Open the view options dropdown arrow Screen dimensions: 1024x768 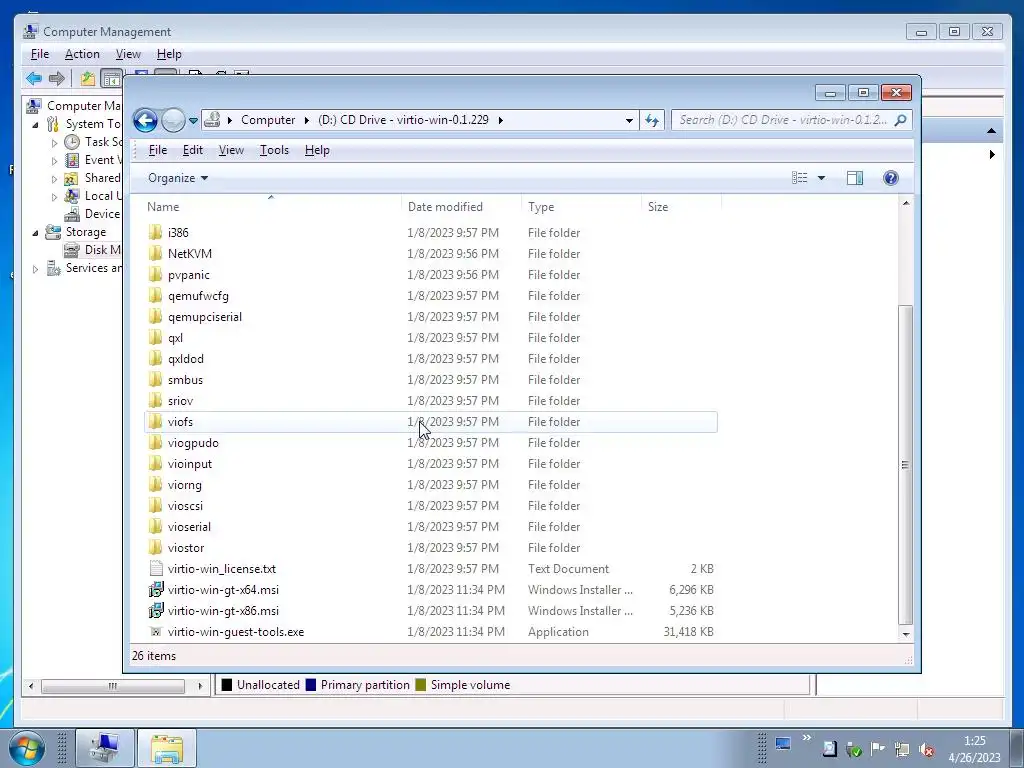(822, 178)
